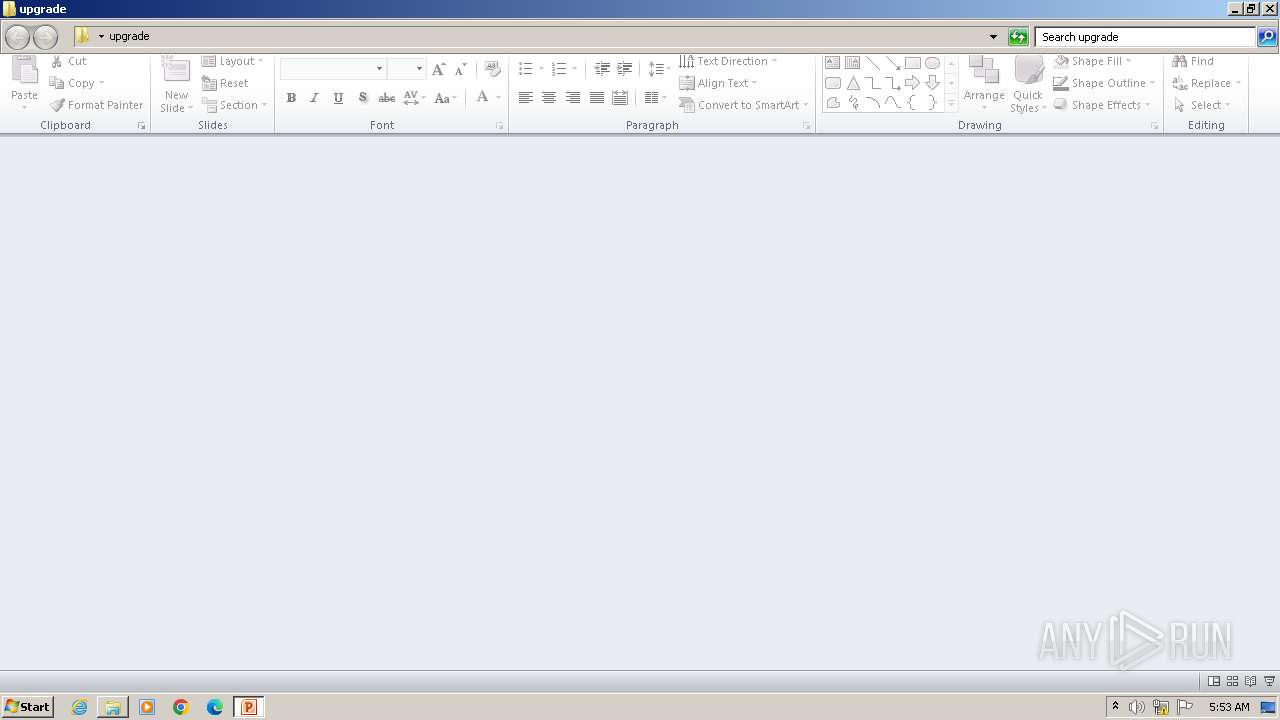Click the green refresh button by address bar

pyautogui.click(x=1018, y=37)
